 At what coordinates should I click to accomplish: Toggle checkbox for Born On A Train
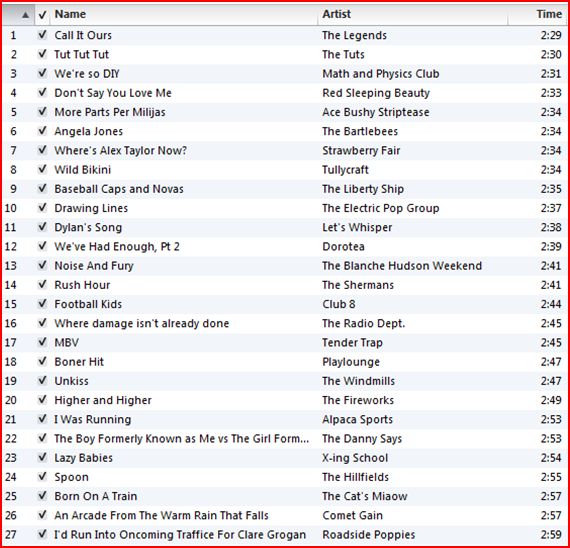point(43,496)
